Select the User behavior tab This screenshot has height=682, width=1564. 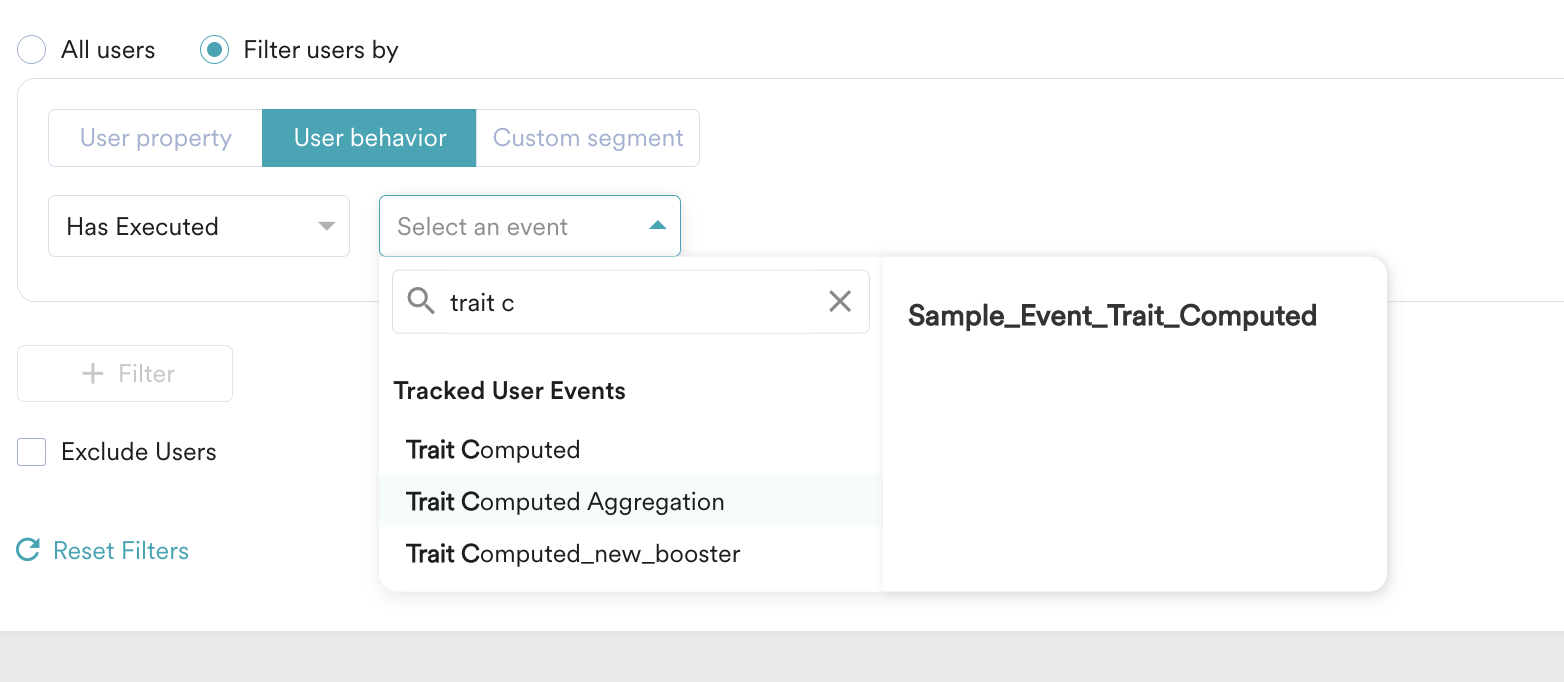tap(368, 138)
